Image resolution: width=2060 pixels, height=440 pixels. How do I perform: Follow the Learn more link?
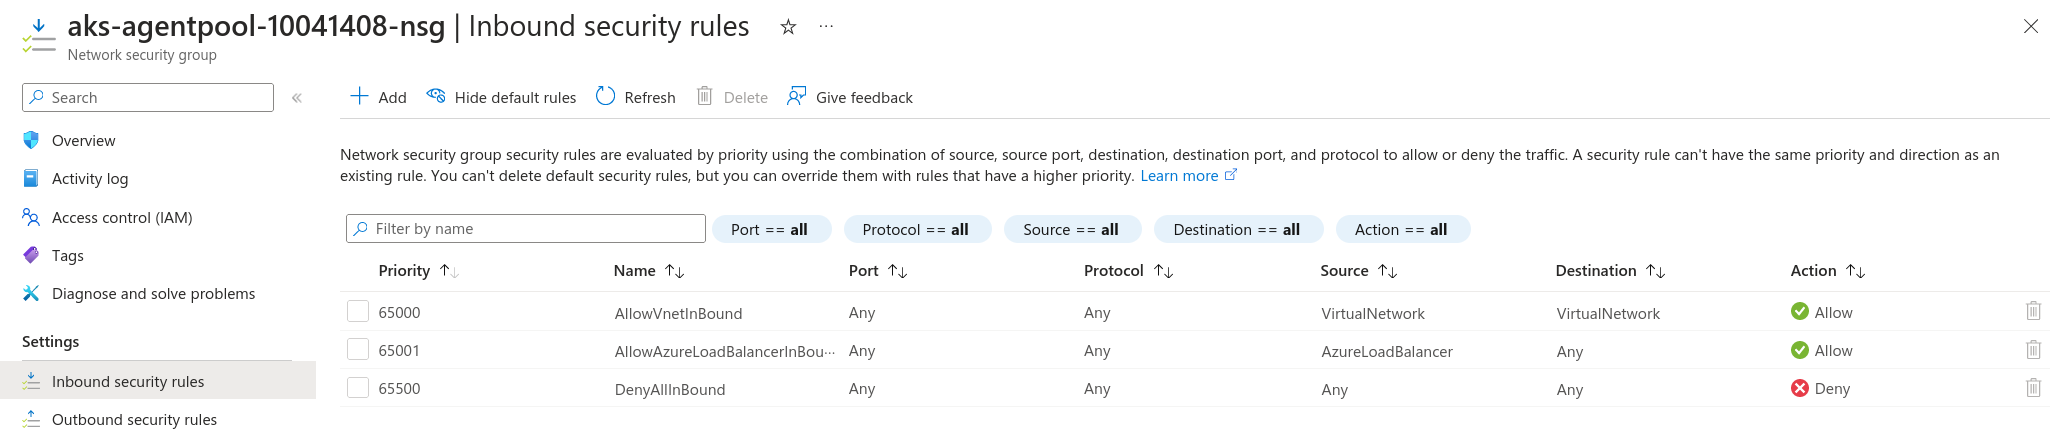[1180, 176]
